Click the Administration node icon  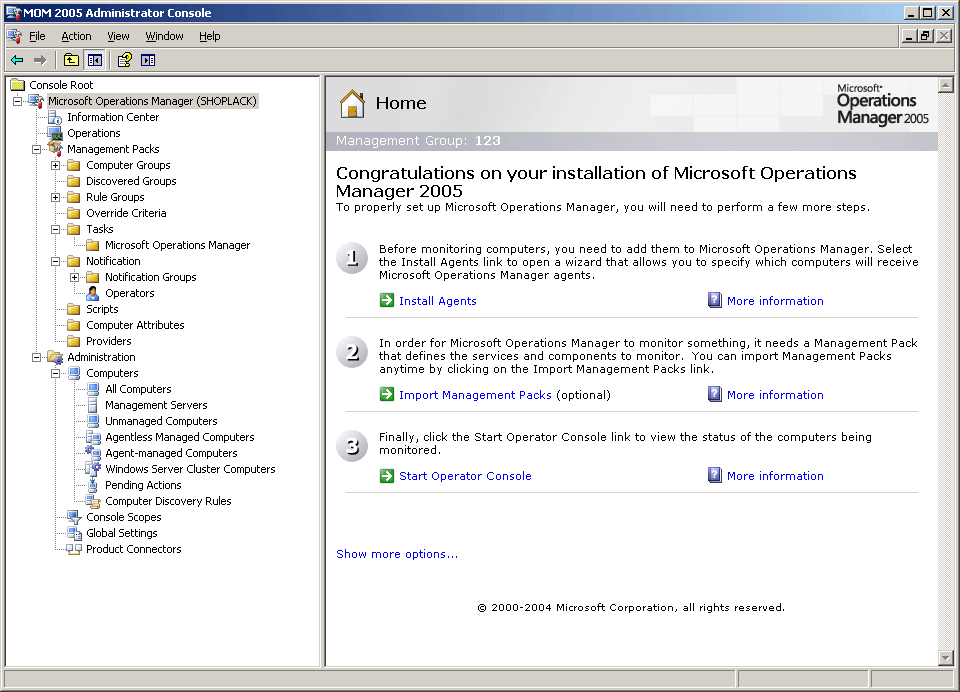[x=55, y=357]
